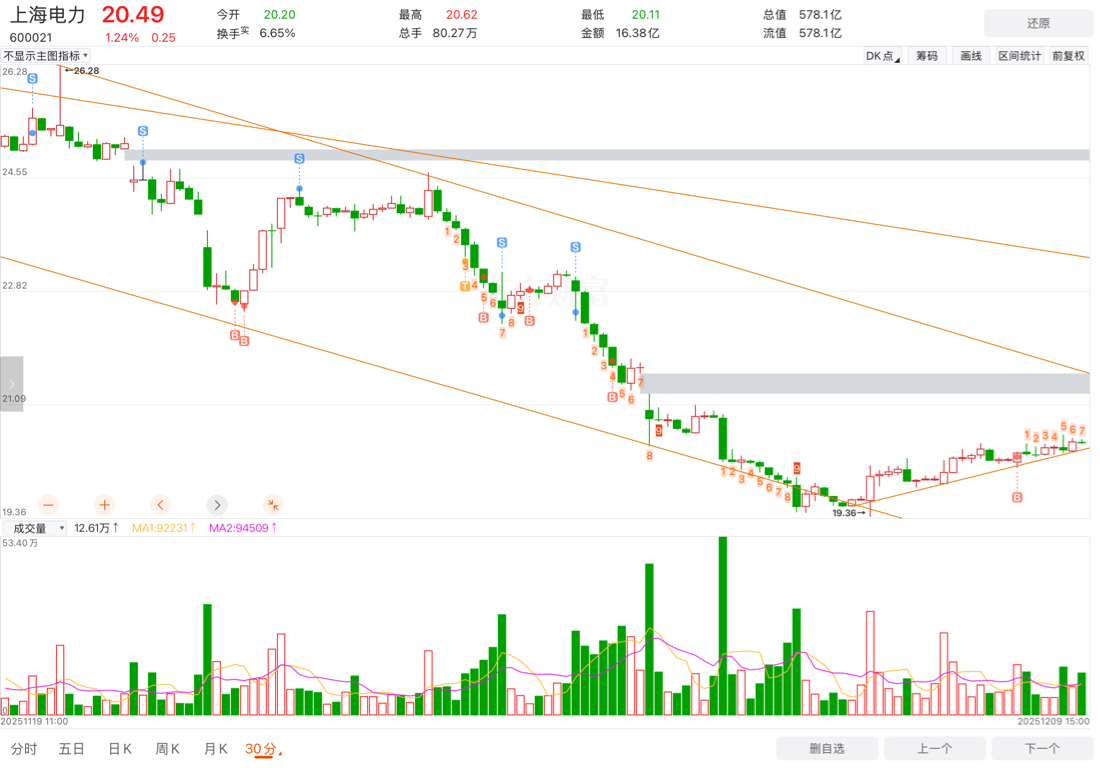Click the 删自选 button
1100x768 pixels.
(827, 748)
